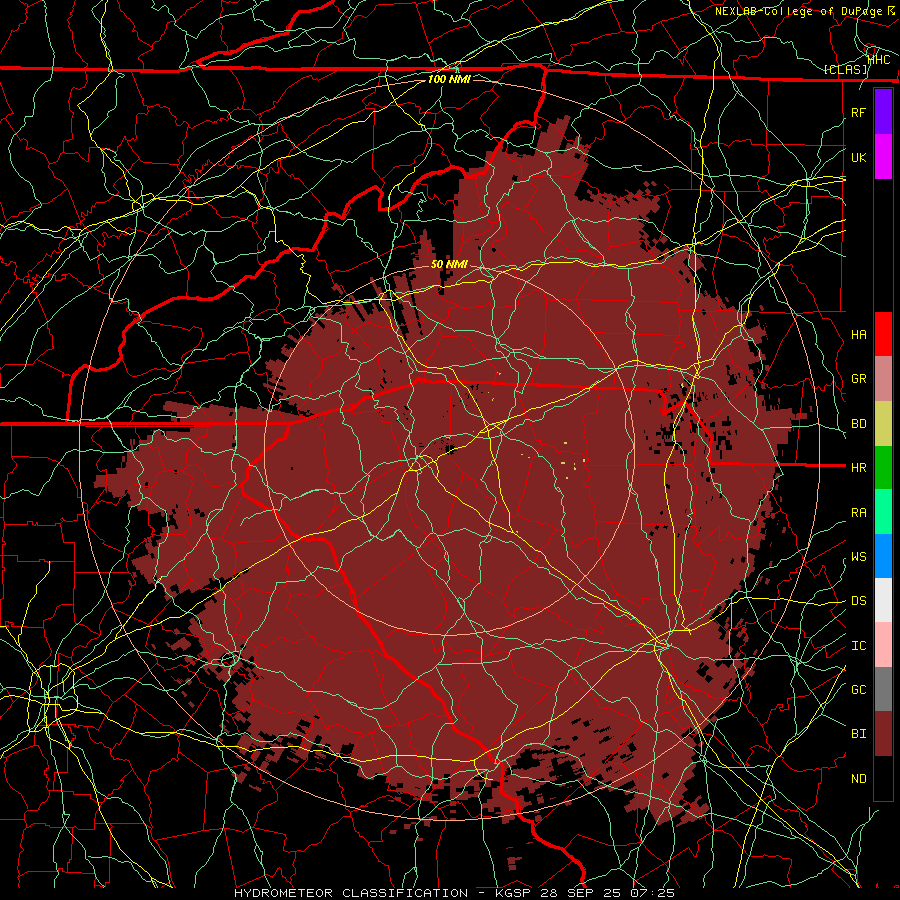Click the brown BI legend color swatch
This screenshot has width=900, height=900.
click(883, 734)
